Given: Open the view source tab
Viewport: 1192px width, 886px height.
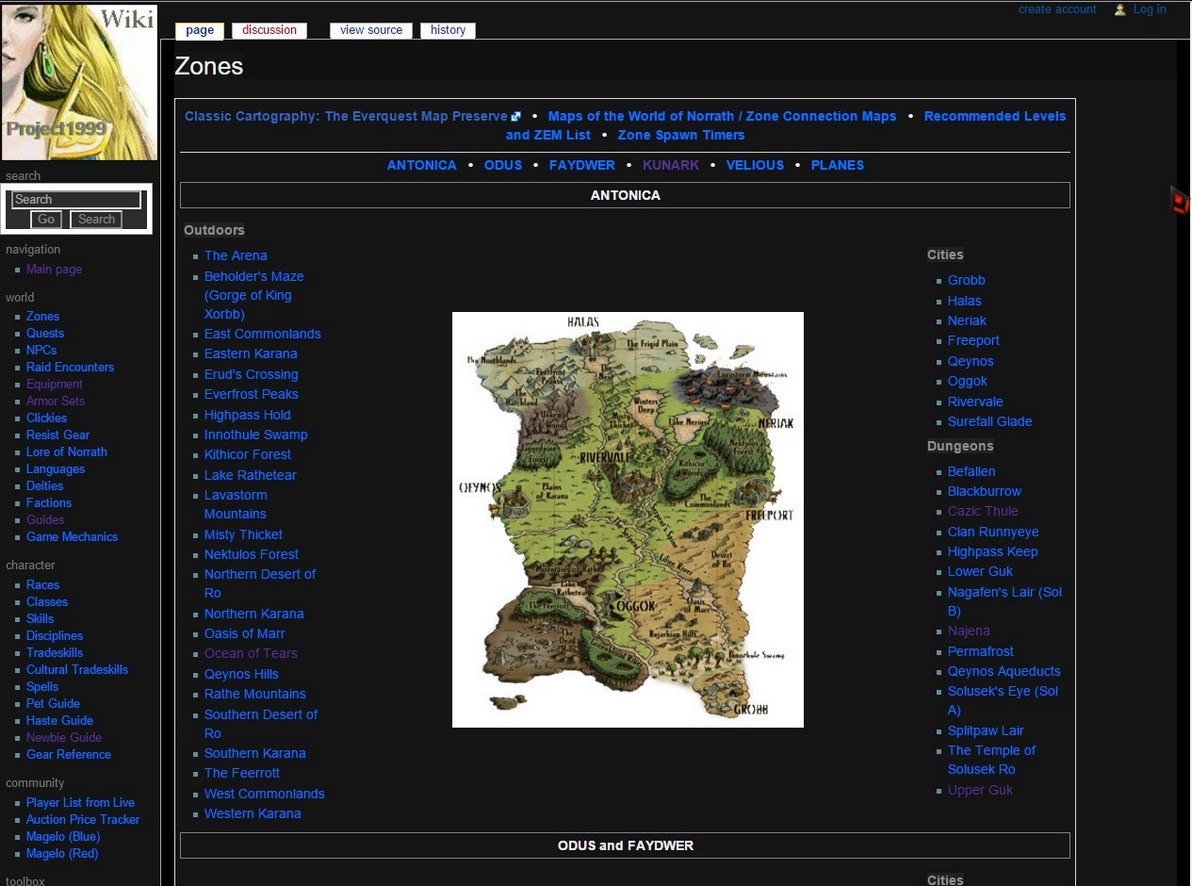Looking at the screenshot, I should [371, 30].
